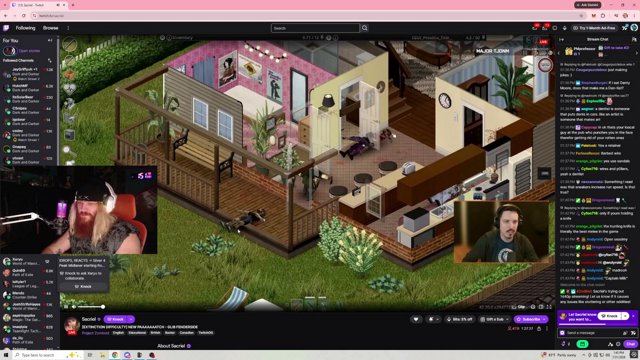Open the stream three-dot options menu
This screenshot has height=360, width=640.
point(547,329)
